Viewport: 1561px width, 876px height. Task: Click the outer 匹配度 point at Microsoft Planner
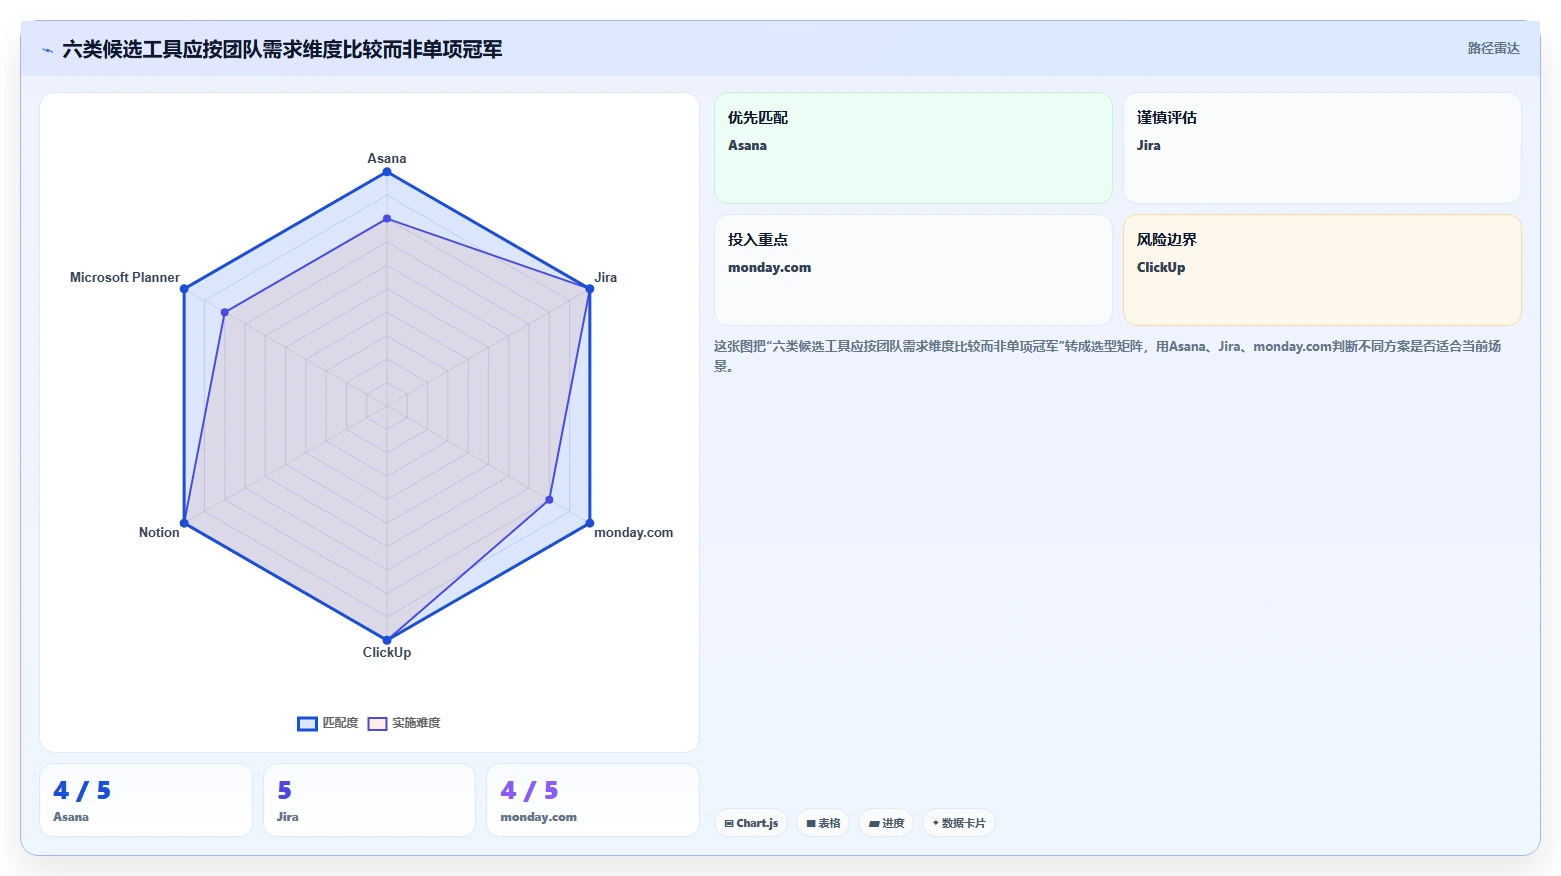click(184, 289)
